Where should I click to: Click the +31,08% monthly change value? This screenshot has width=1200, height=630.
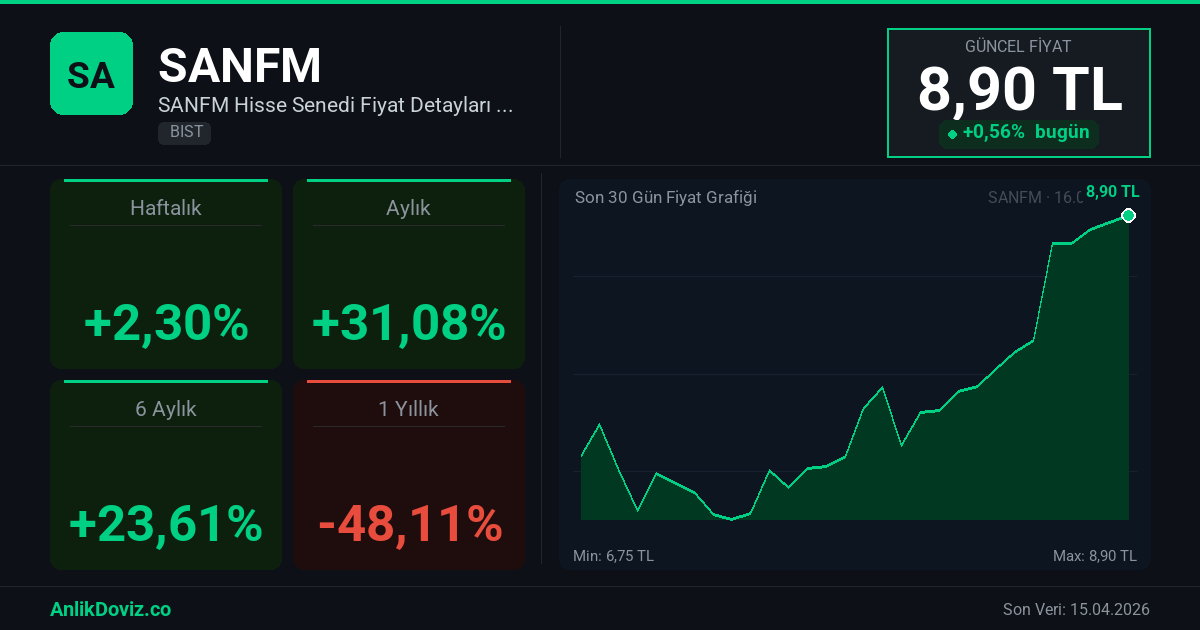point(409,323)
